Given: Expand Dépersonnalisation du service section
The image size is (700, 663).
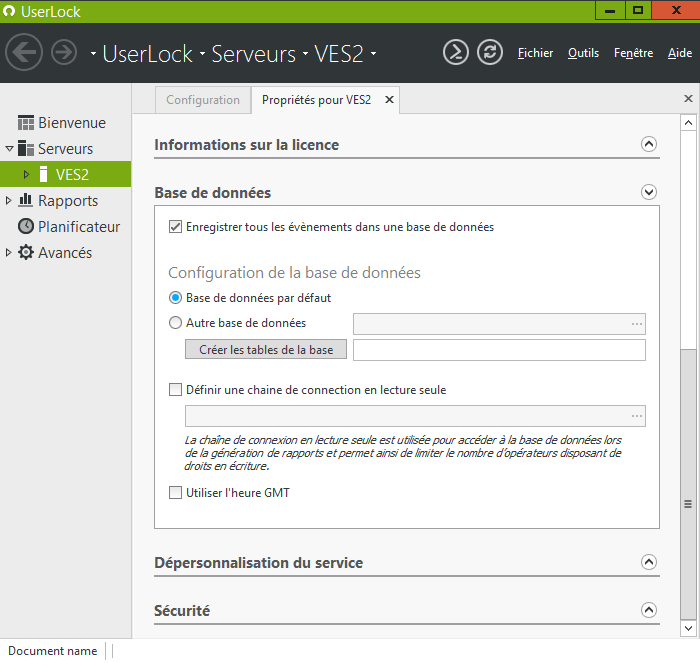Looking at the screenshot, I should (649, 562).
